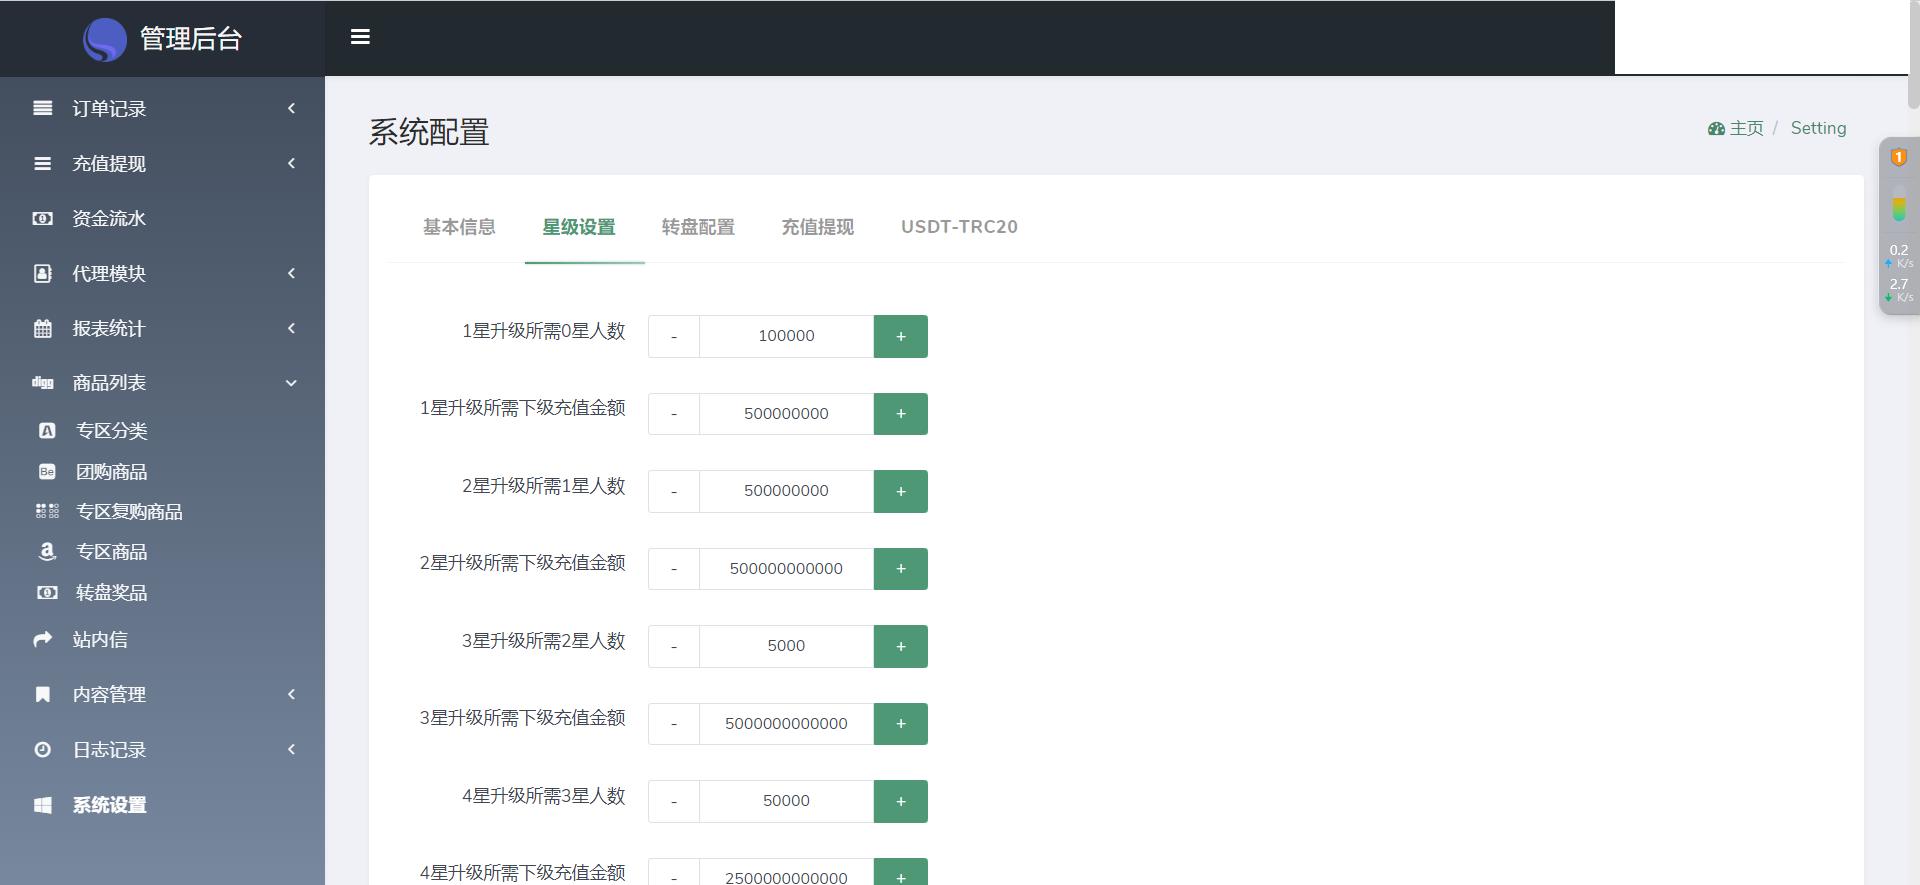Image resolution: width=1920 pixels, height=885 pixels.
Task: Click the 100000 value input field
Action: [787, 336]
